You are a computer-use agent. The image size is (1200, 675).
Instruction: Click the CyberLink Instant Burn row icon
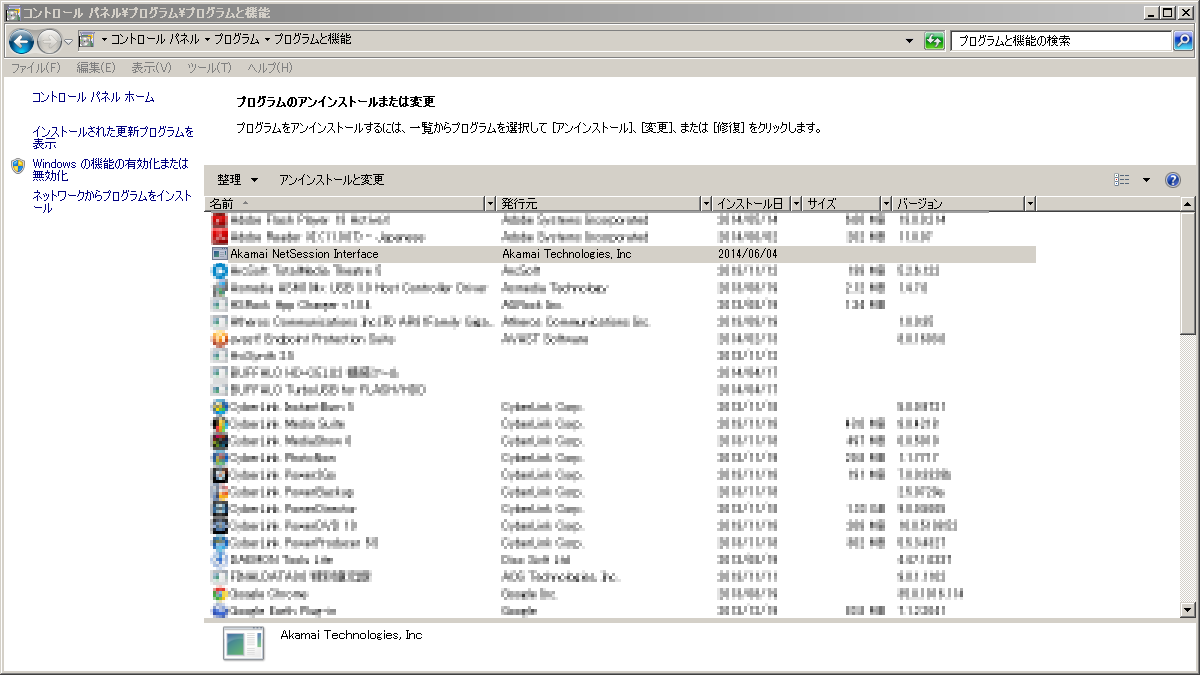point(220,407)
